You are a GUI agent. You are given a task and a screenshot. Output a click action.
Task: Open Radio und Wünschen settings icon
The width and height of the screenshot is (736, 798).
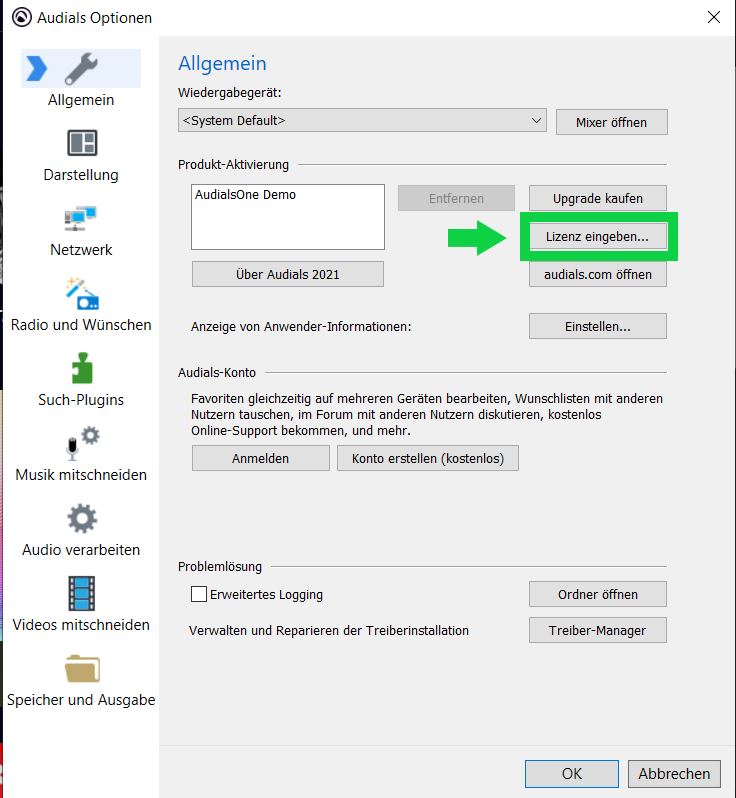81,293
